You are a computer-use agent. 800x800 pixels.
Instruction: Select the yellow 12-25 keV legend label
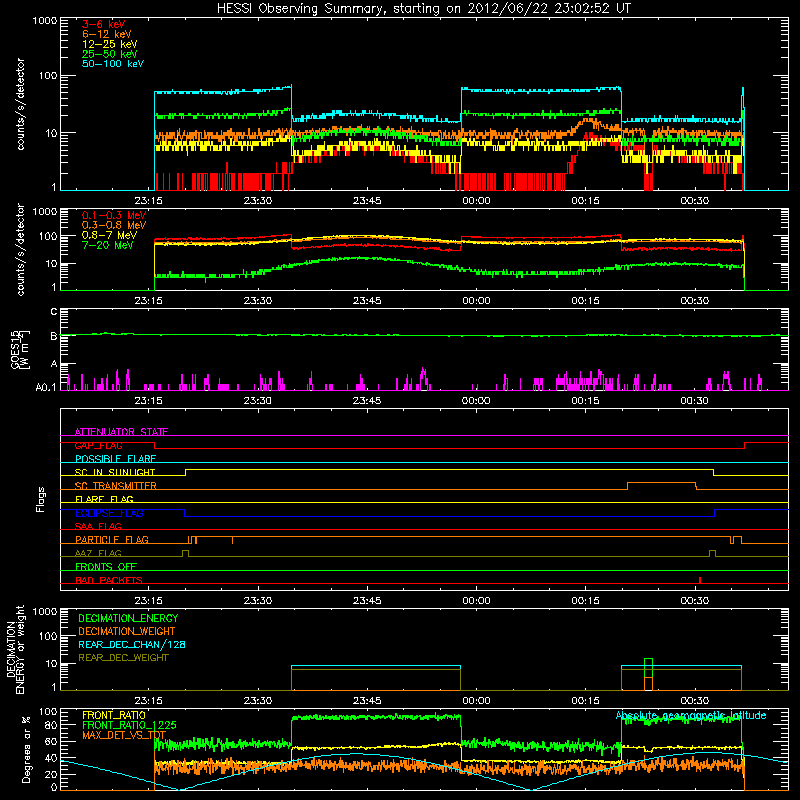tap(110, 44)
